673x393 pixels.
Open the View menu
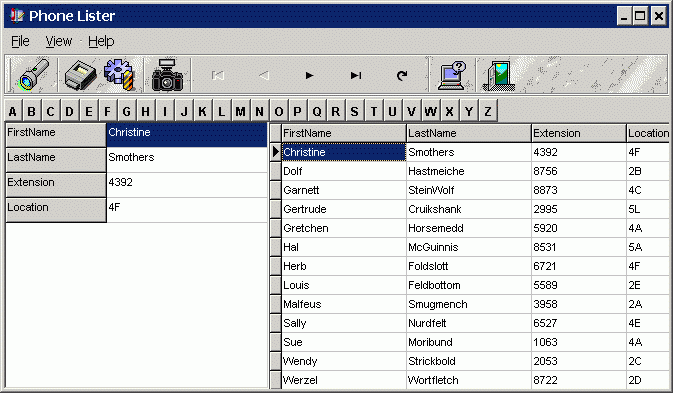tap(59, 41)
